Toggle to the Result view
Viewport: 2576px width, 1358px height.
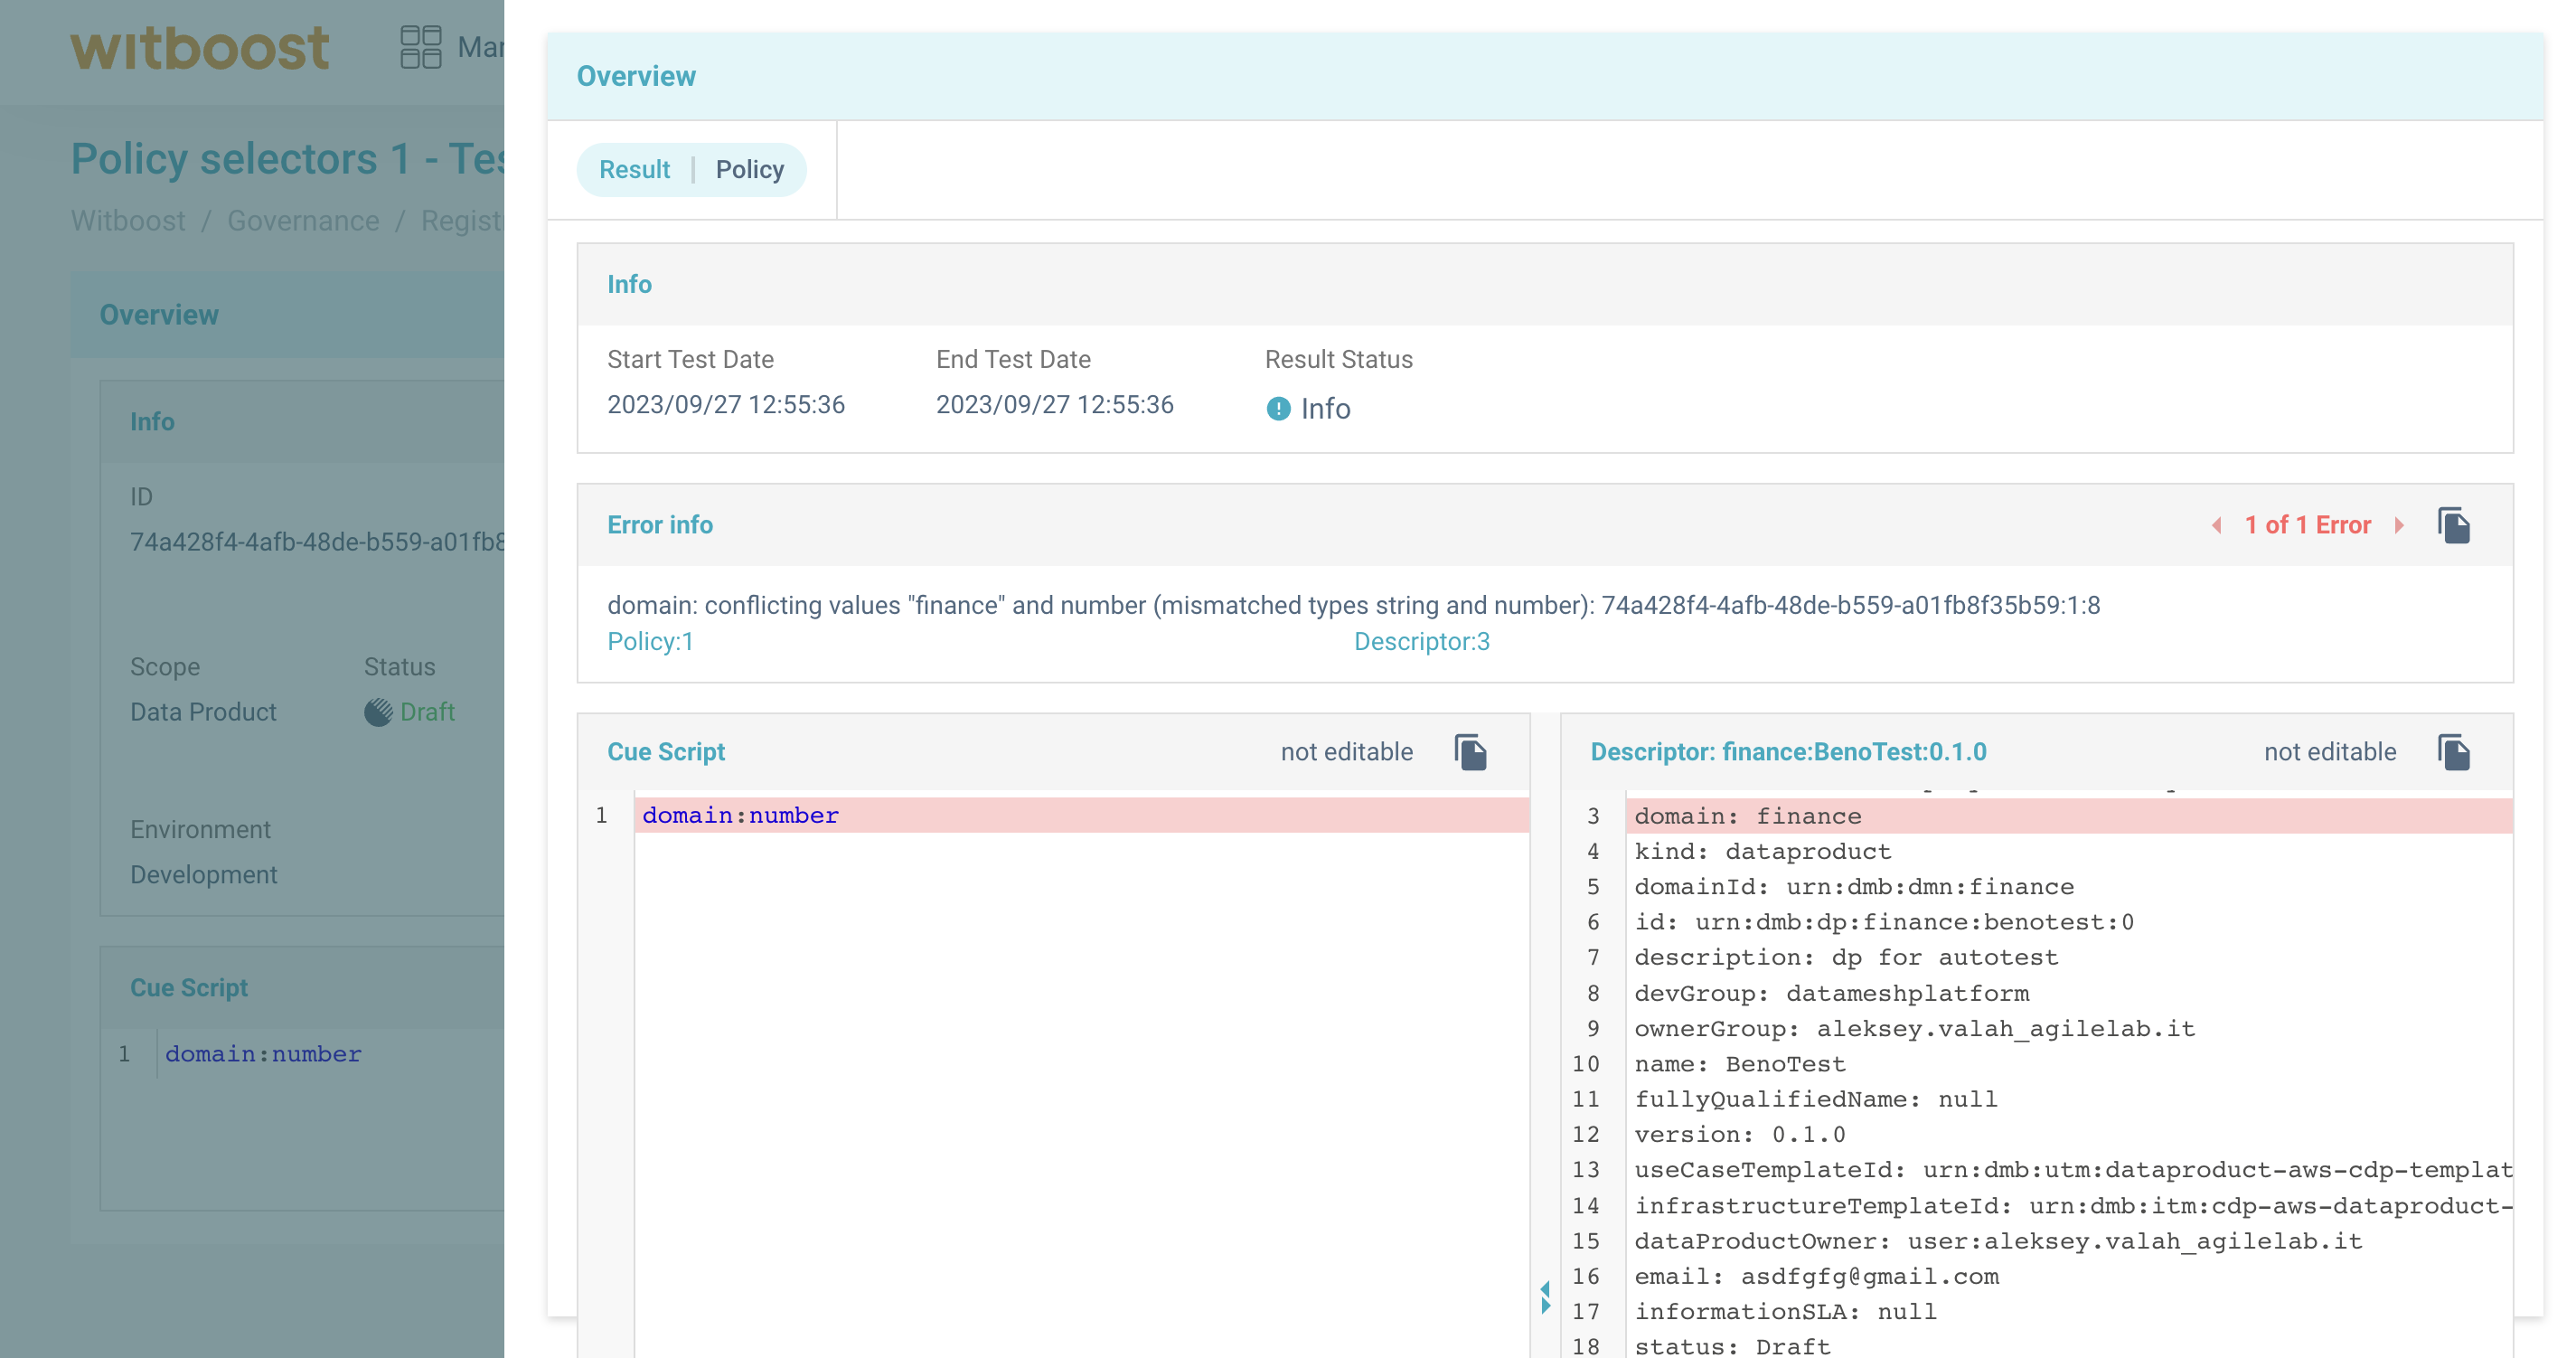click(x=634, y=170)
